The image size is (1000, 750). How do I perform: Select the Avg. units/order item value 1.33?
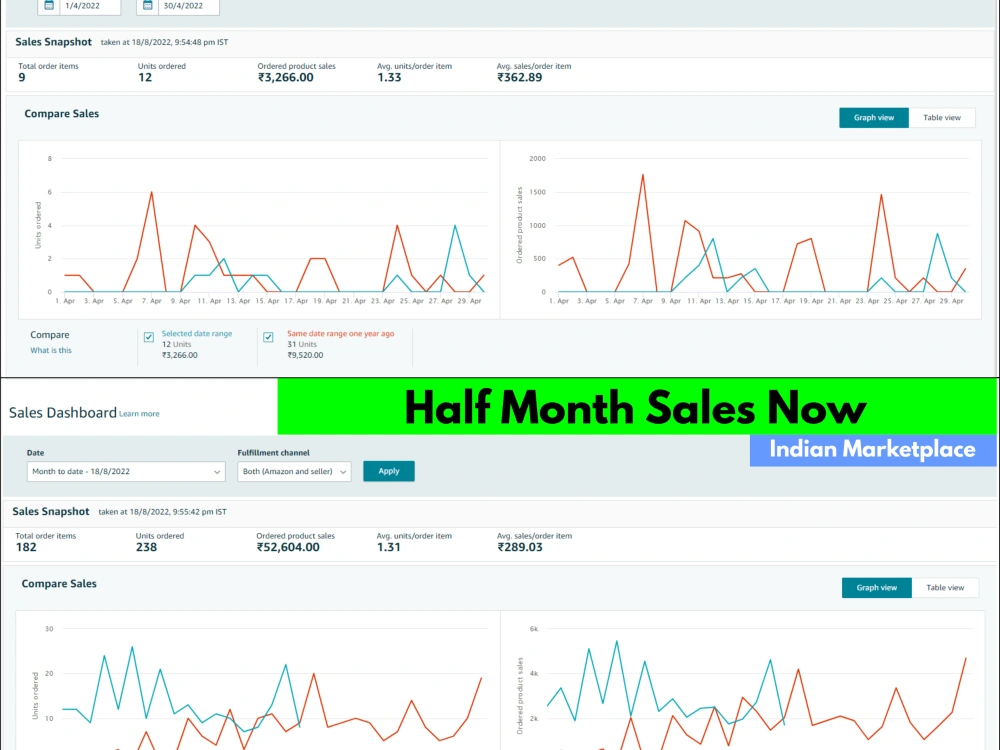point(389,77)
